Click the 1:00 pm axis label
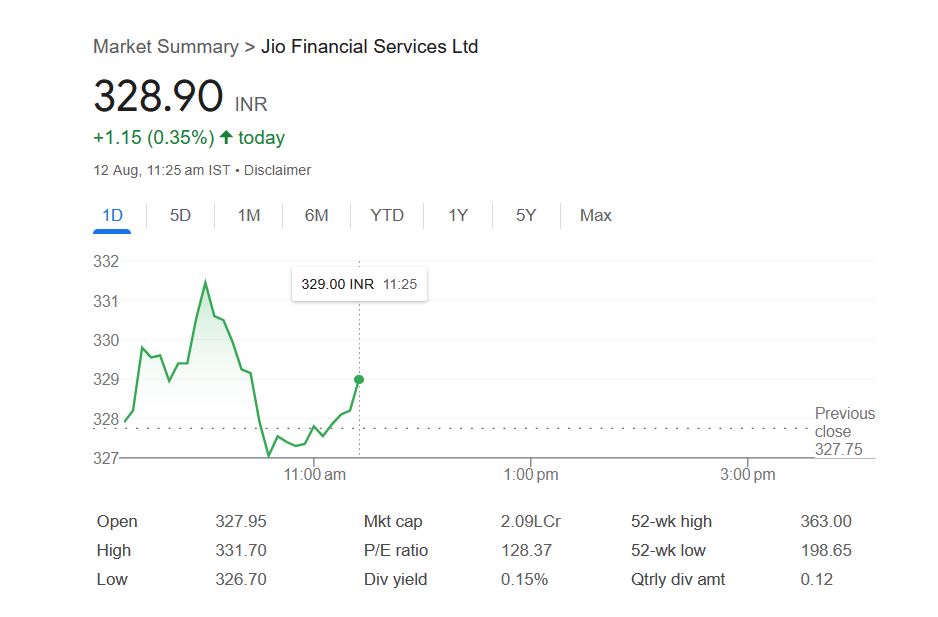The width and height of the screenshot is (938, 617). [x=531, y=475]
